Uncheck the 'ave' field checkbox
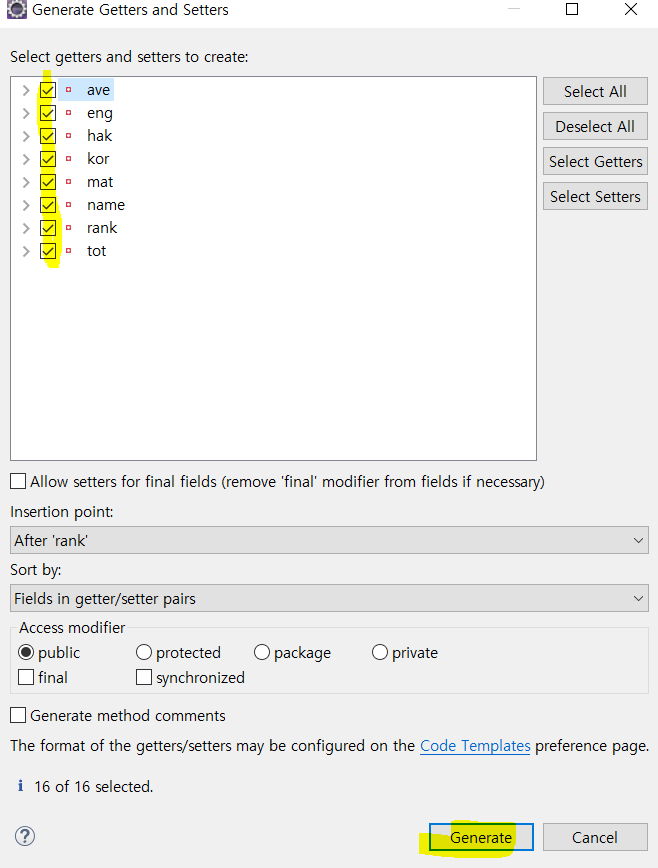This screenshot has height=868, width=658. pos(48,90)
